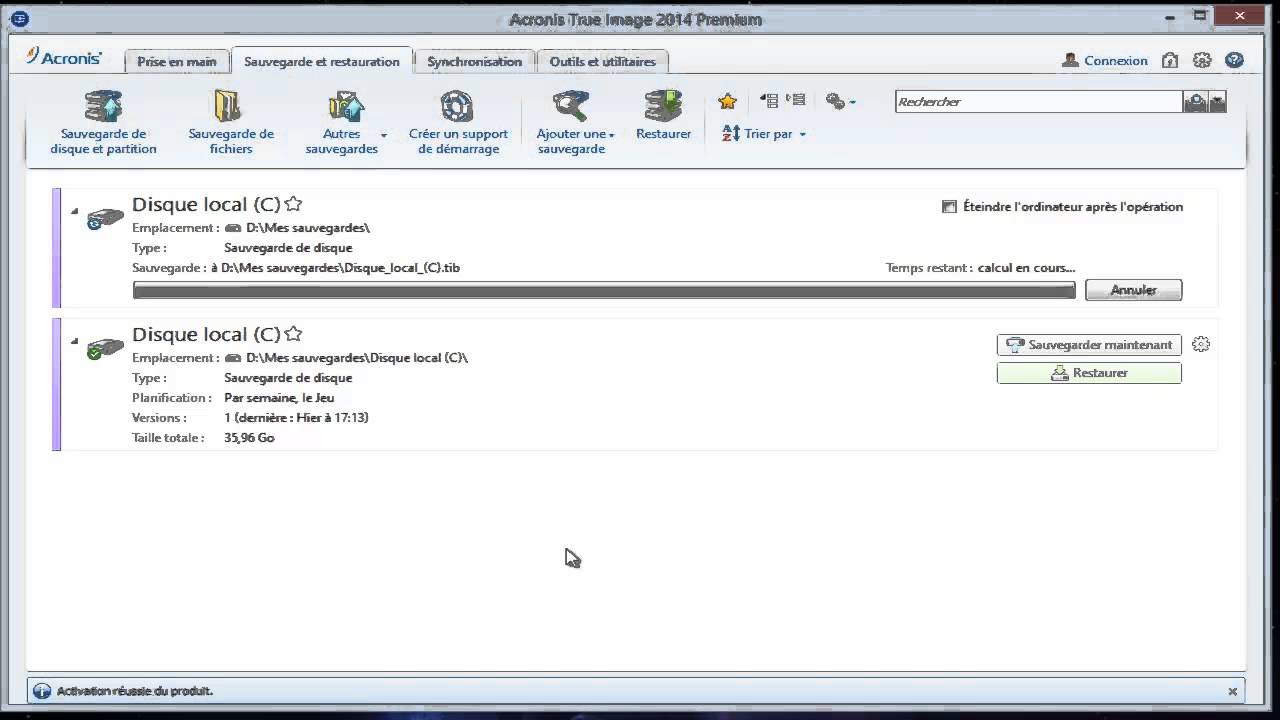The height and width of the screenshot is (720, 1280).
Task: Click Sauvegarder maintenant button
Action: (1089, 345)
